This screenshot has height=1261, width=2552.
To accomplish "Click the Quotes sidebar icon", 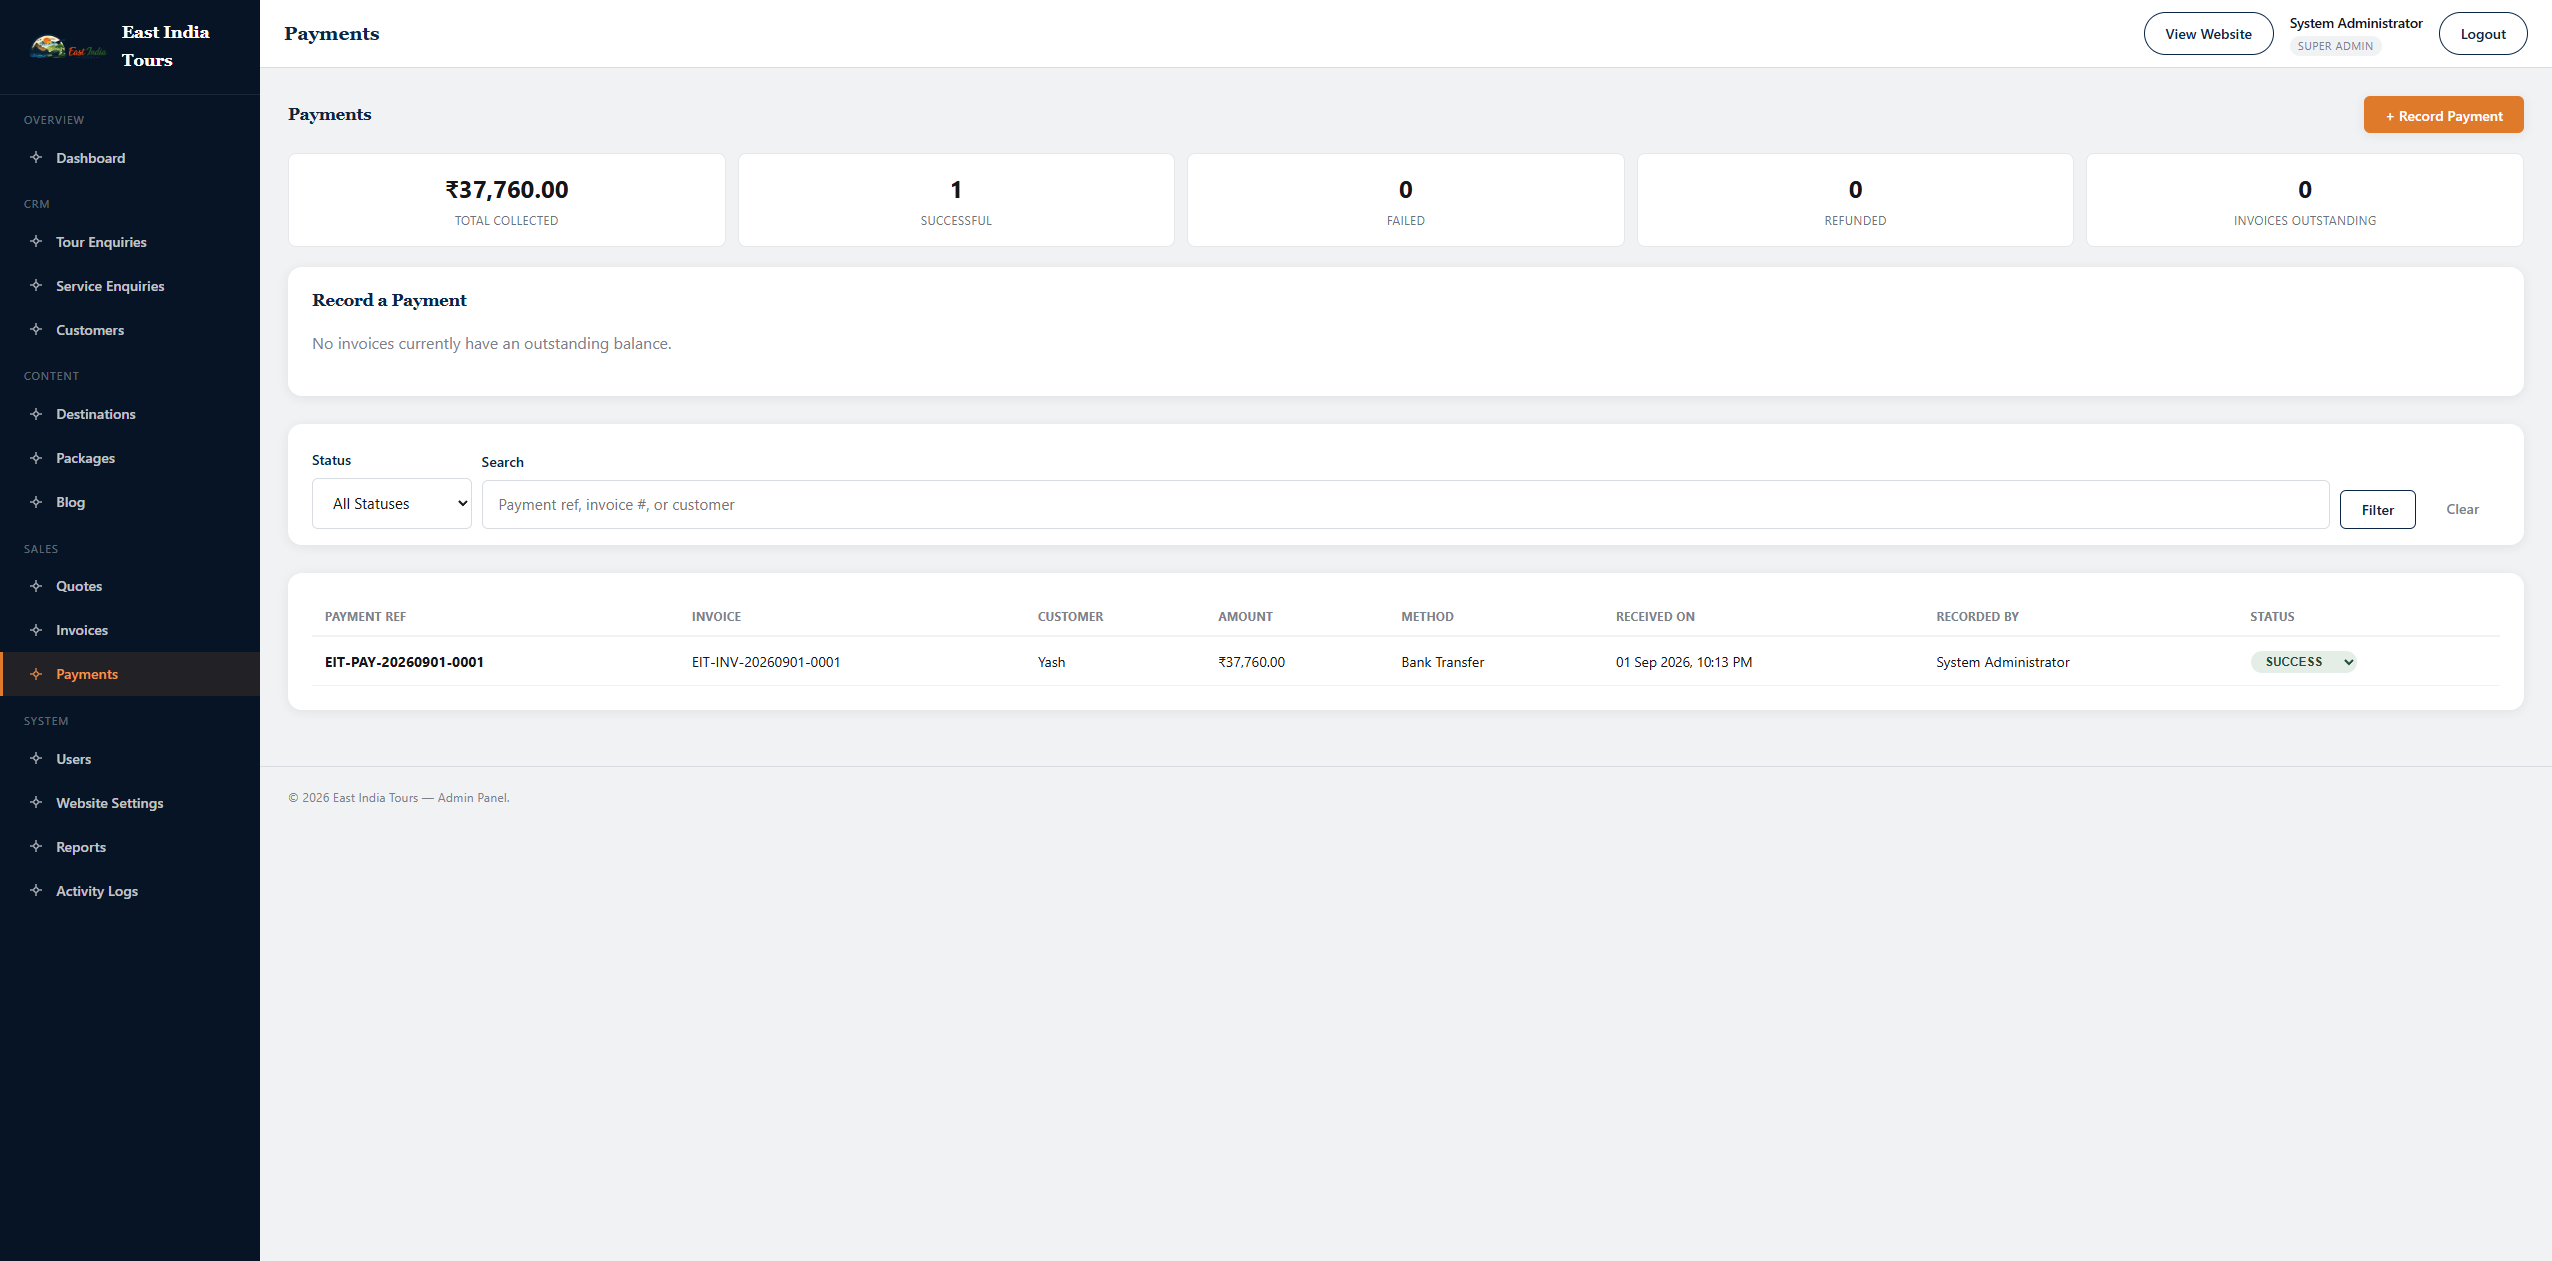I will click(36, 585).
